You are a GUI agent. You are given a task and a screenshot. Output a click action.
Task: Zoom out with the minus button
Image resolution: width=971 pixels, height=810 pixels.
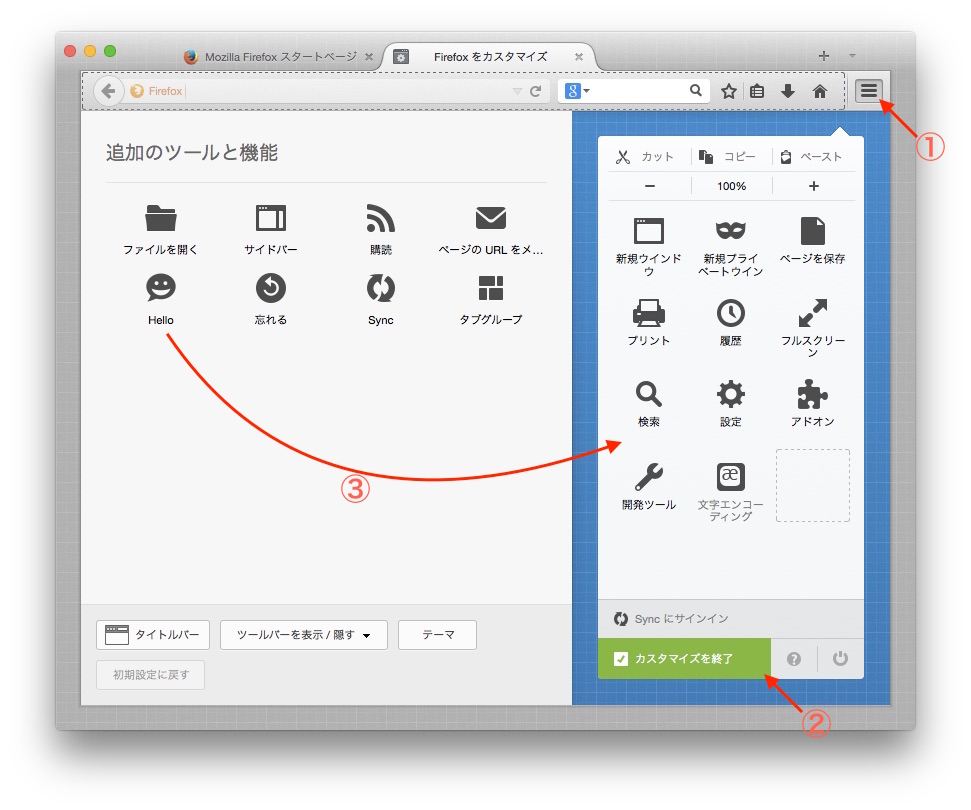650,186
